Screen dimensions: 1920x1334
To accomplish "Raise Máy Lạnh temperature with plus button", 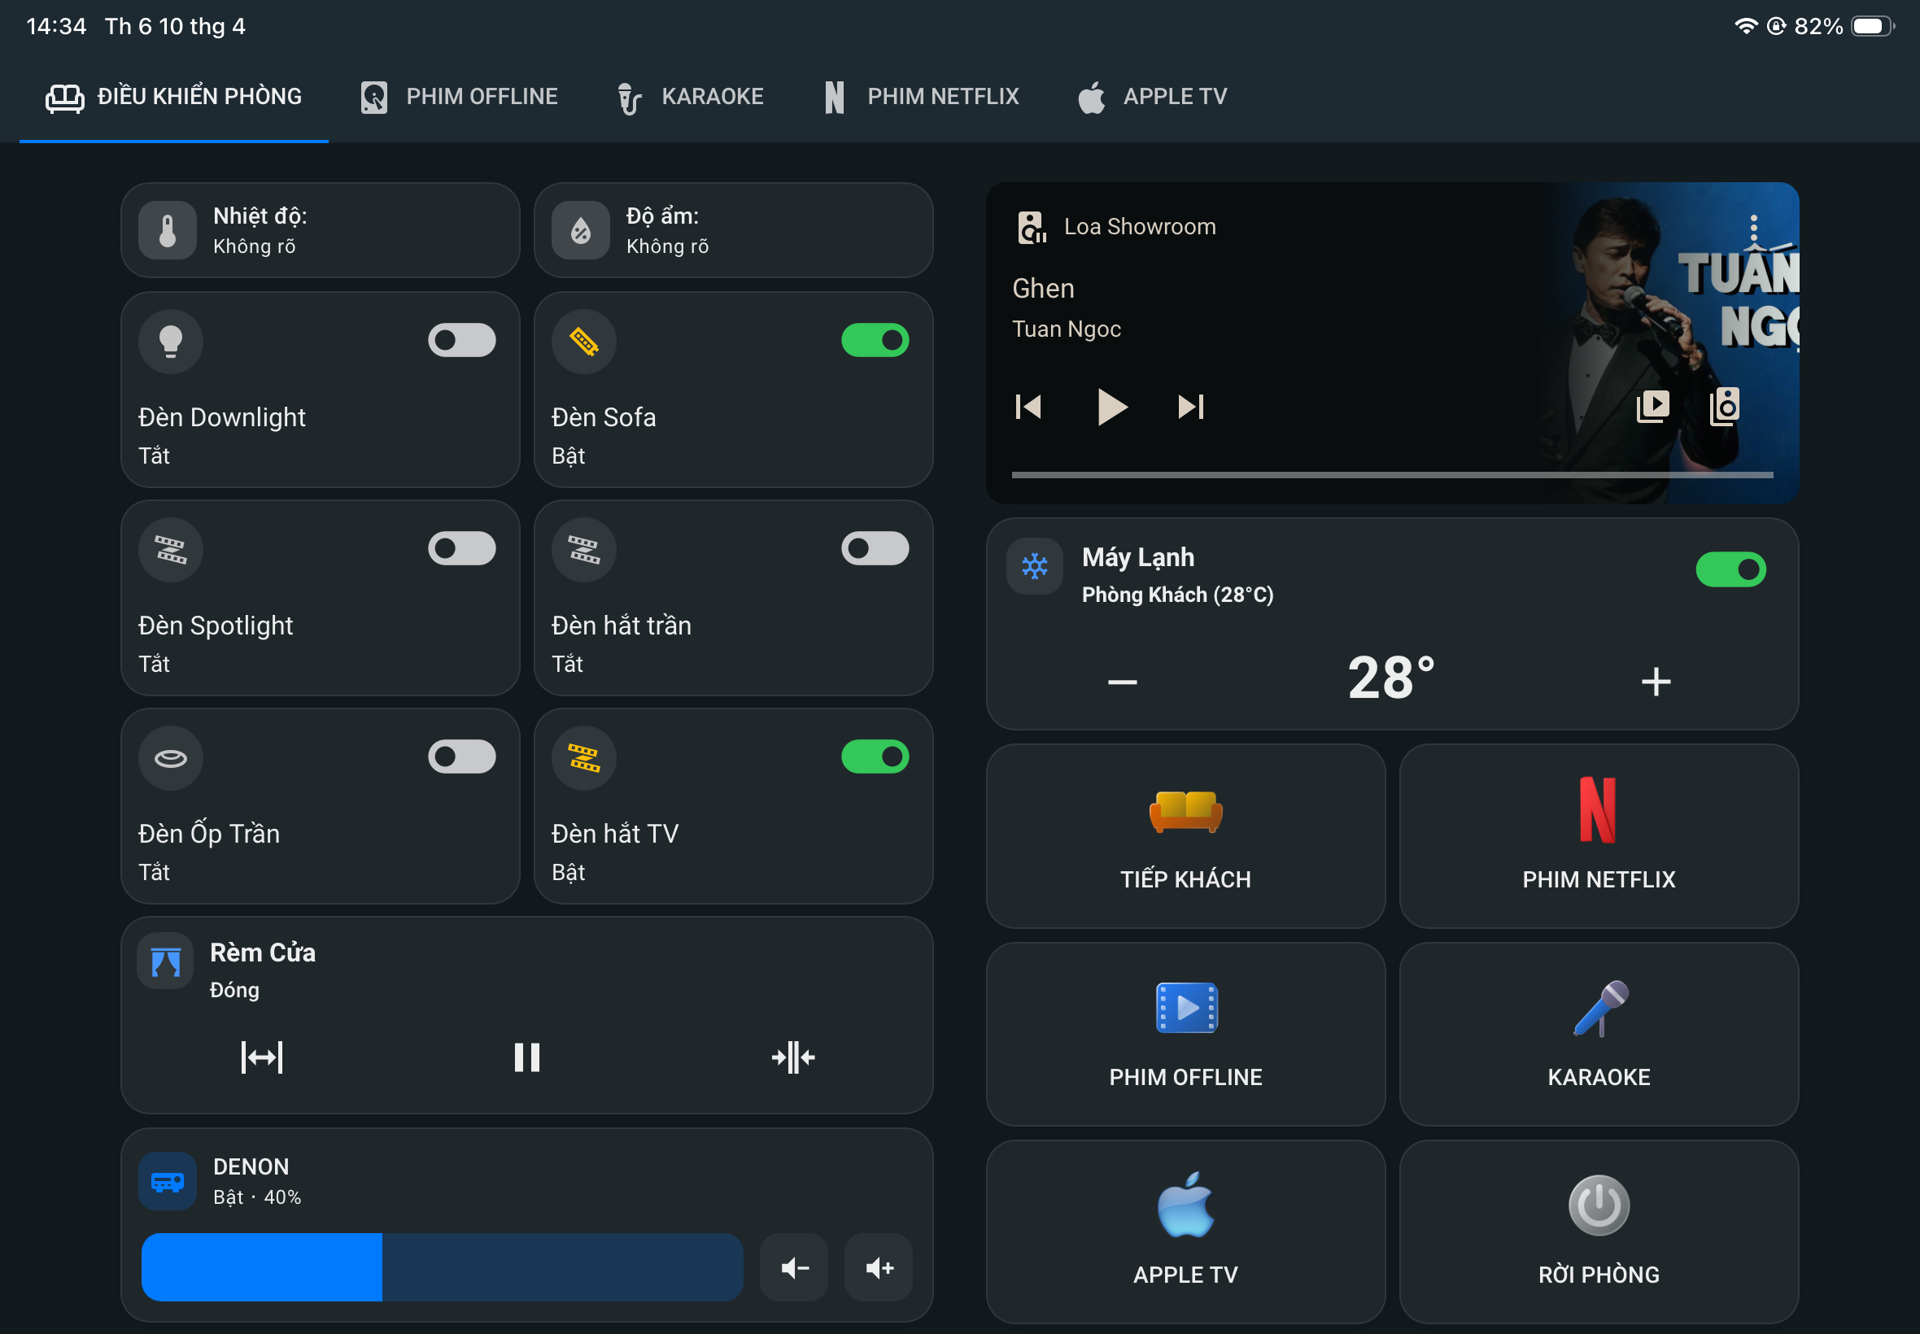I will click(1656, 682).
